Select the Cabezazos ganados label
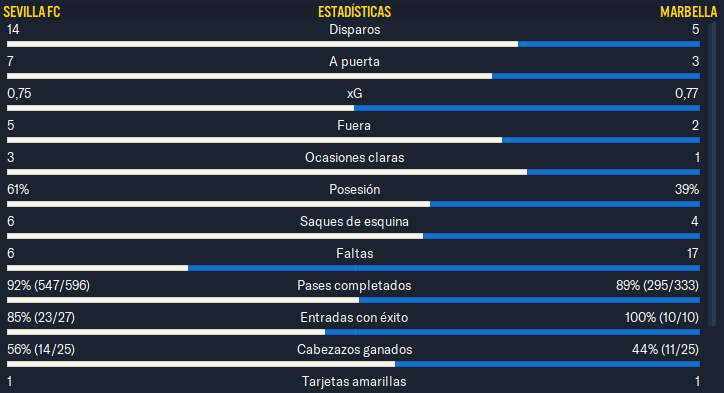Viewport: 724px width, 393px height. (x=355, y=350)
